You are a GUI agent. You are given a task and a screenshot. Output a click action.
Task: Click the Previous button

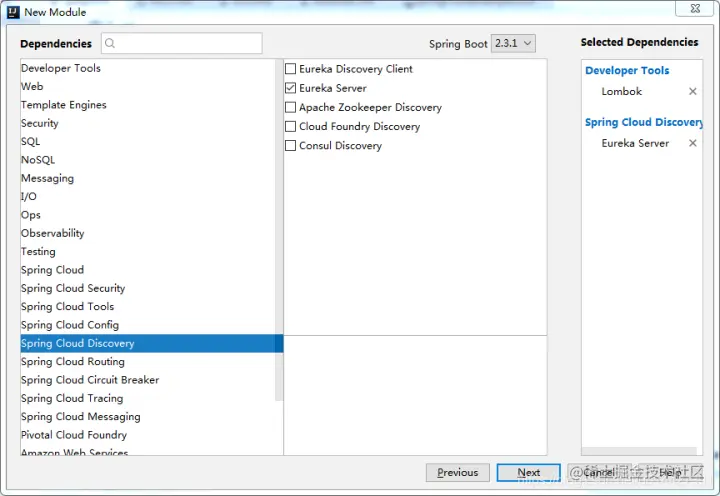[x=457, y=473]
